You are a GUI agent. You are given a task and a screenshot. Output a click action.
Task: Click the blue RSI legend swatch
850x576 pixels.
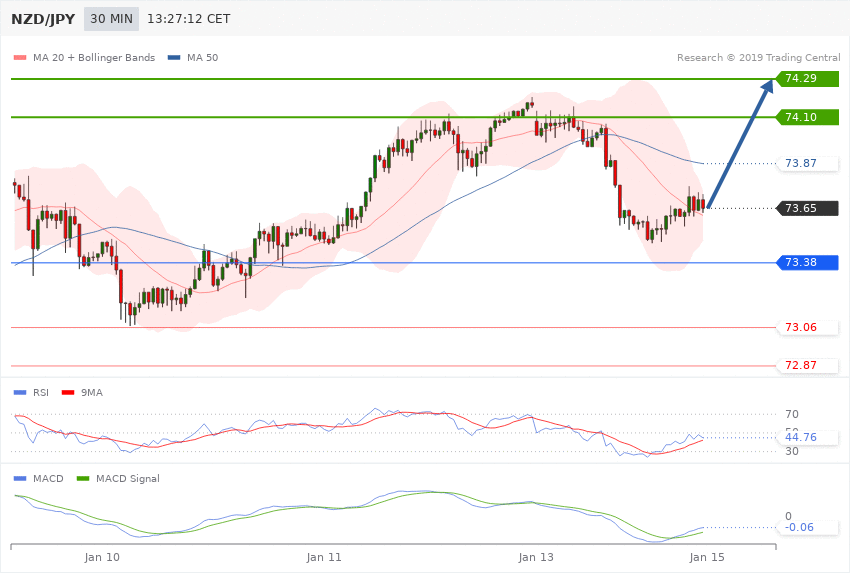point(20,393)
